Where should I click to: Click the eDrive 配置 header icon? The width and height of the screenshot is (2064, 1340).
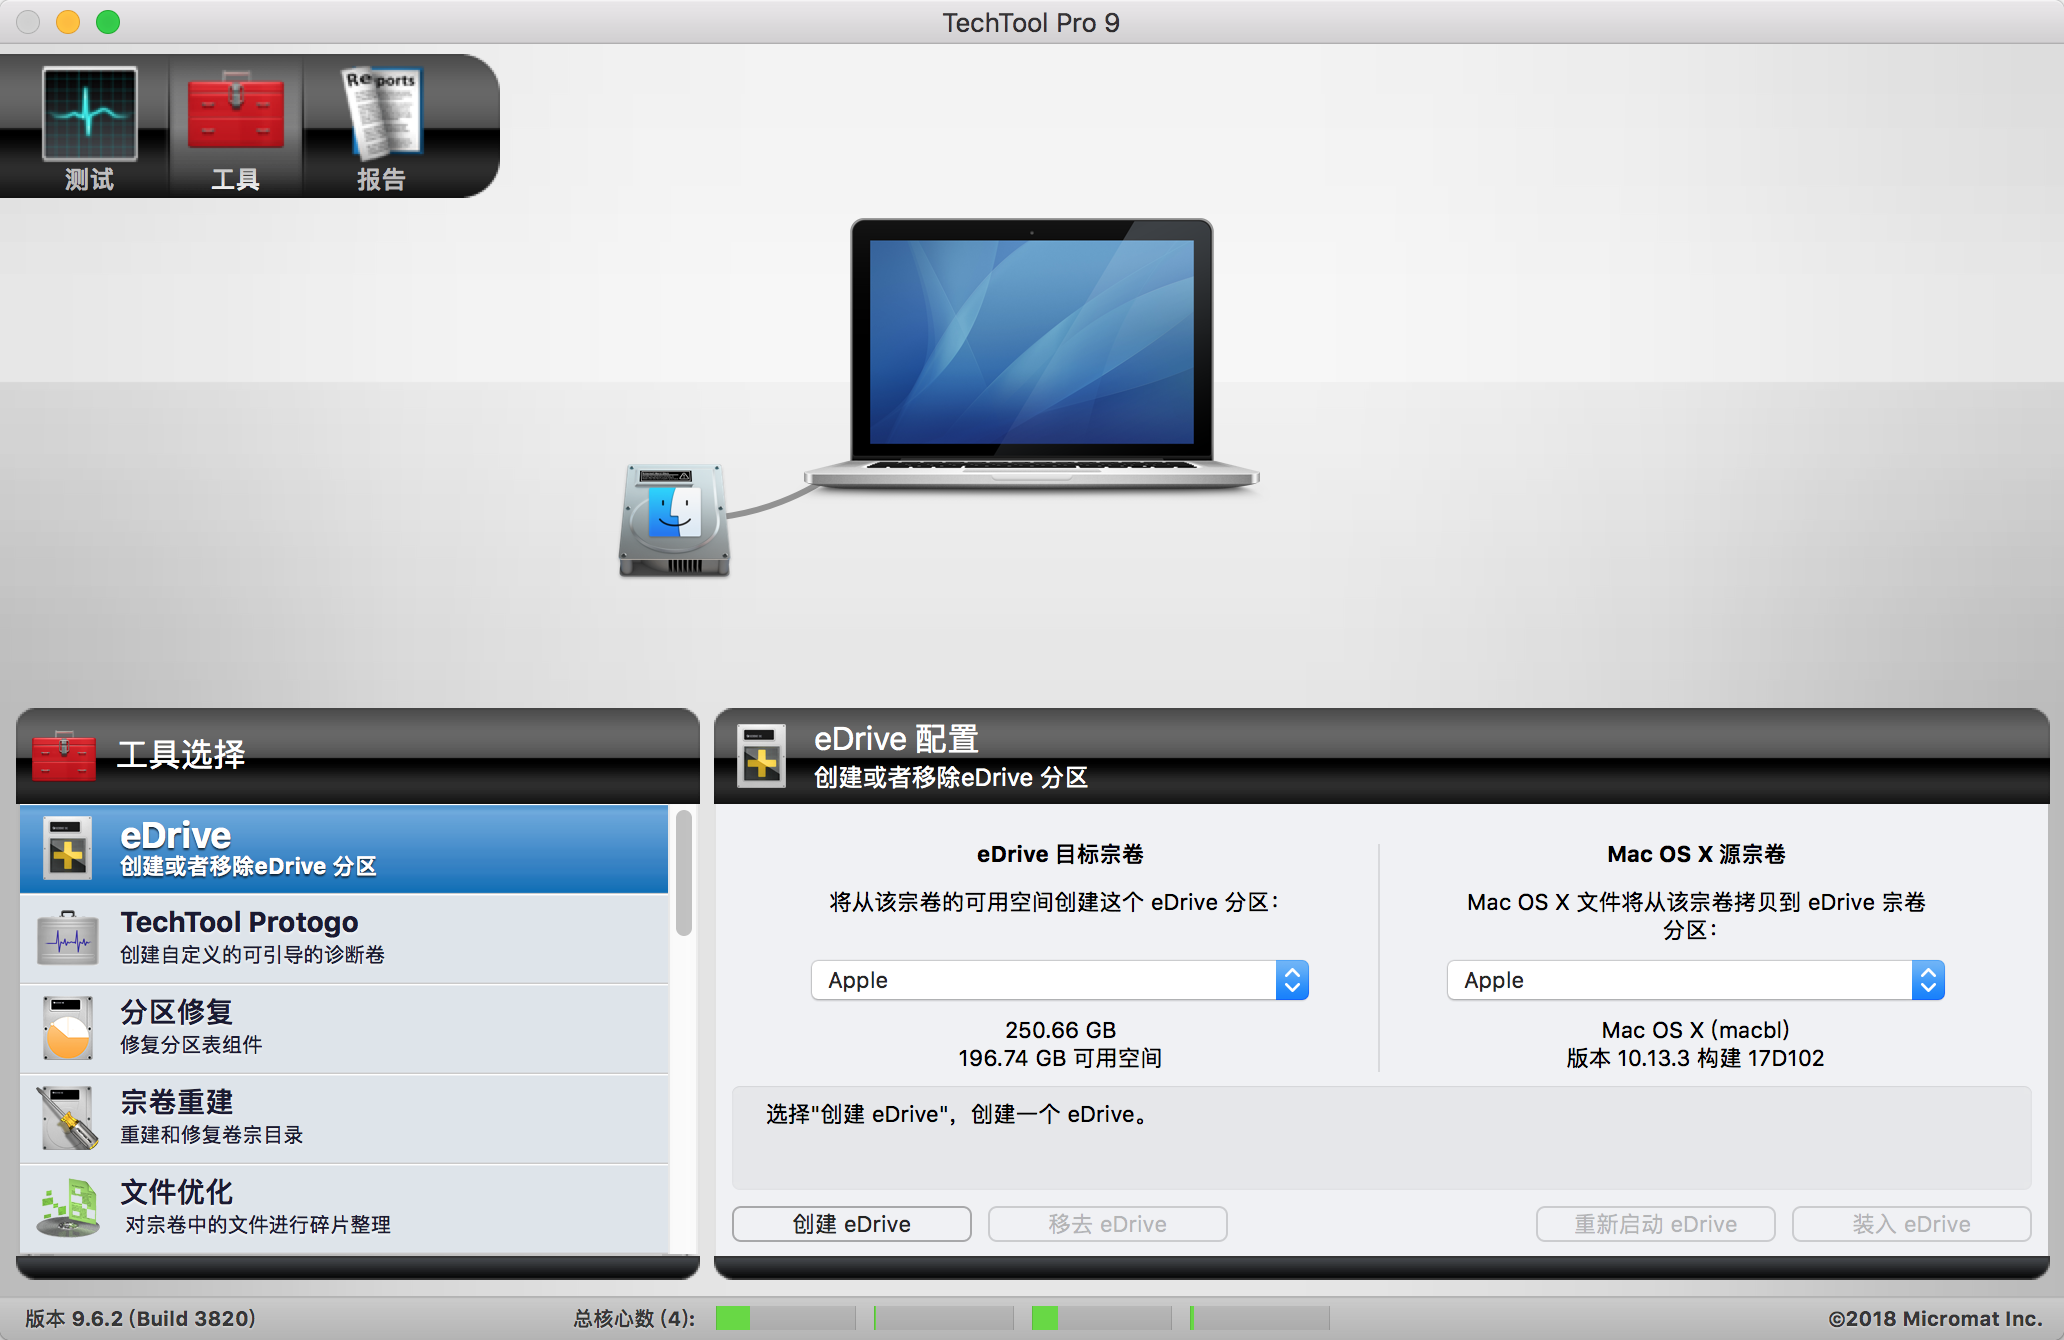pos(761,757)
